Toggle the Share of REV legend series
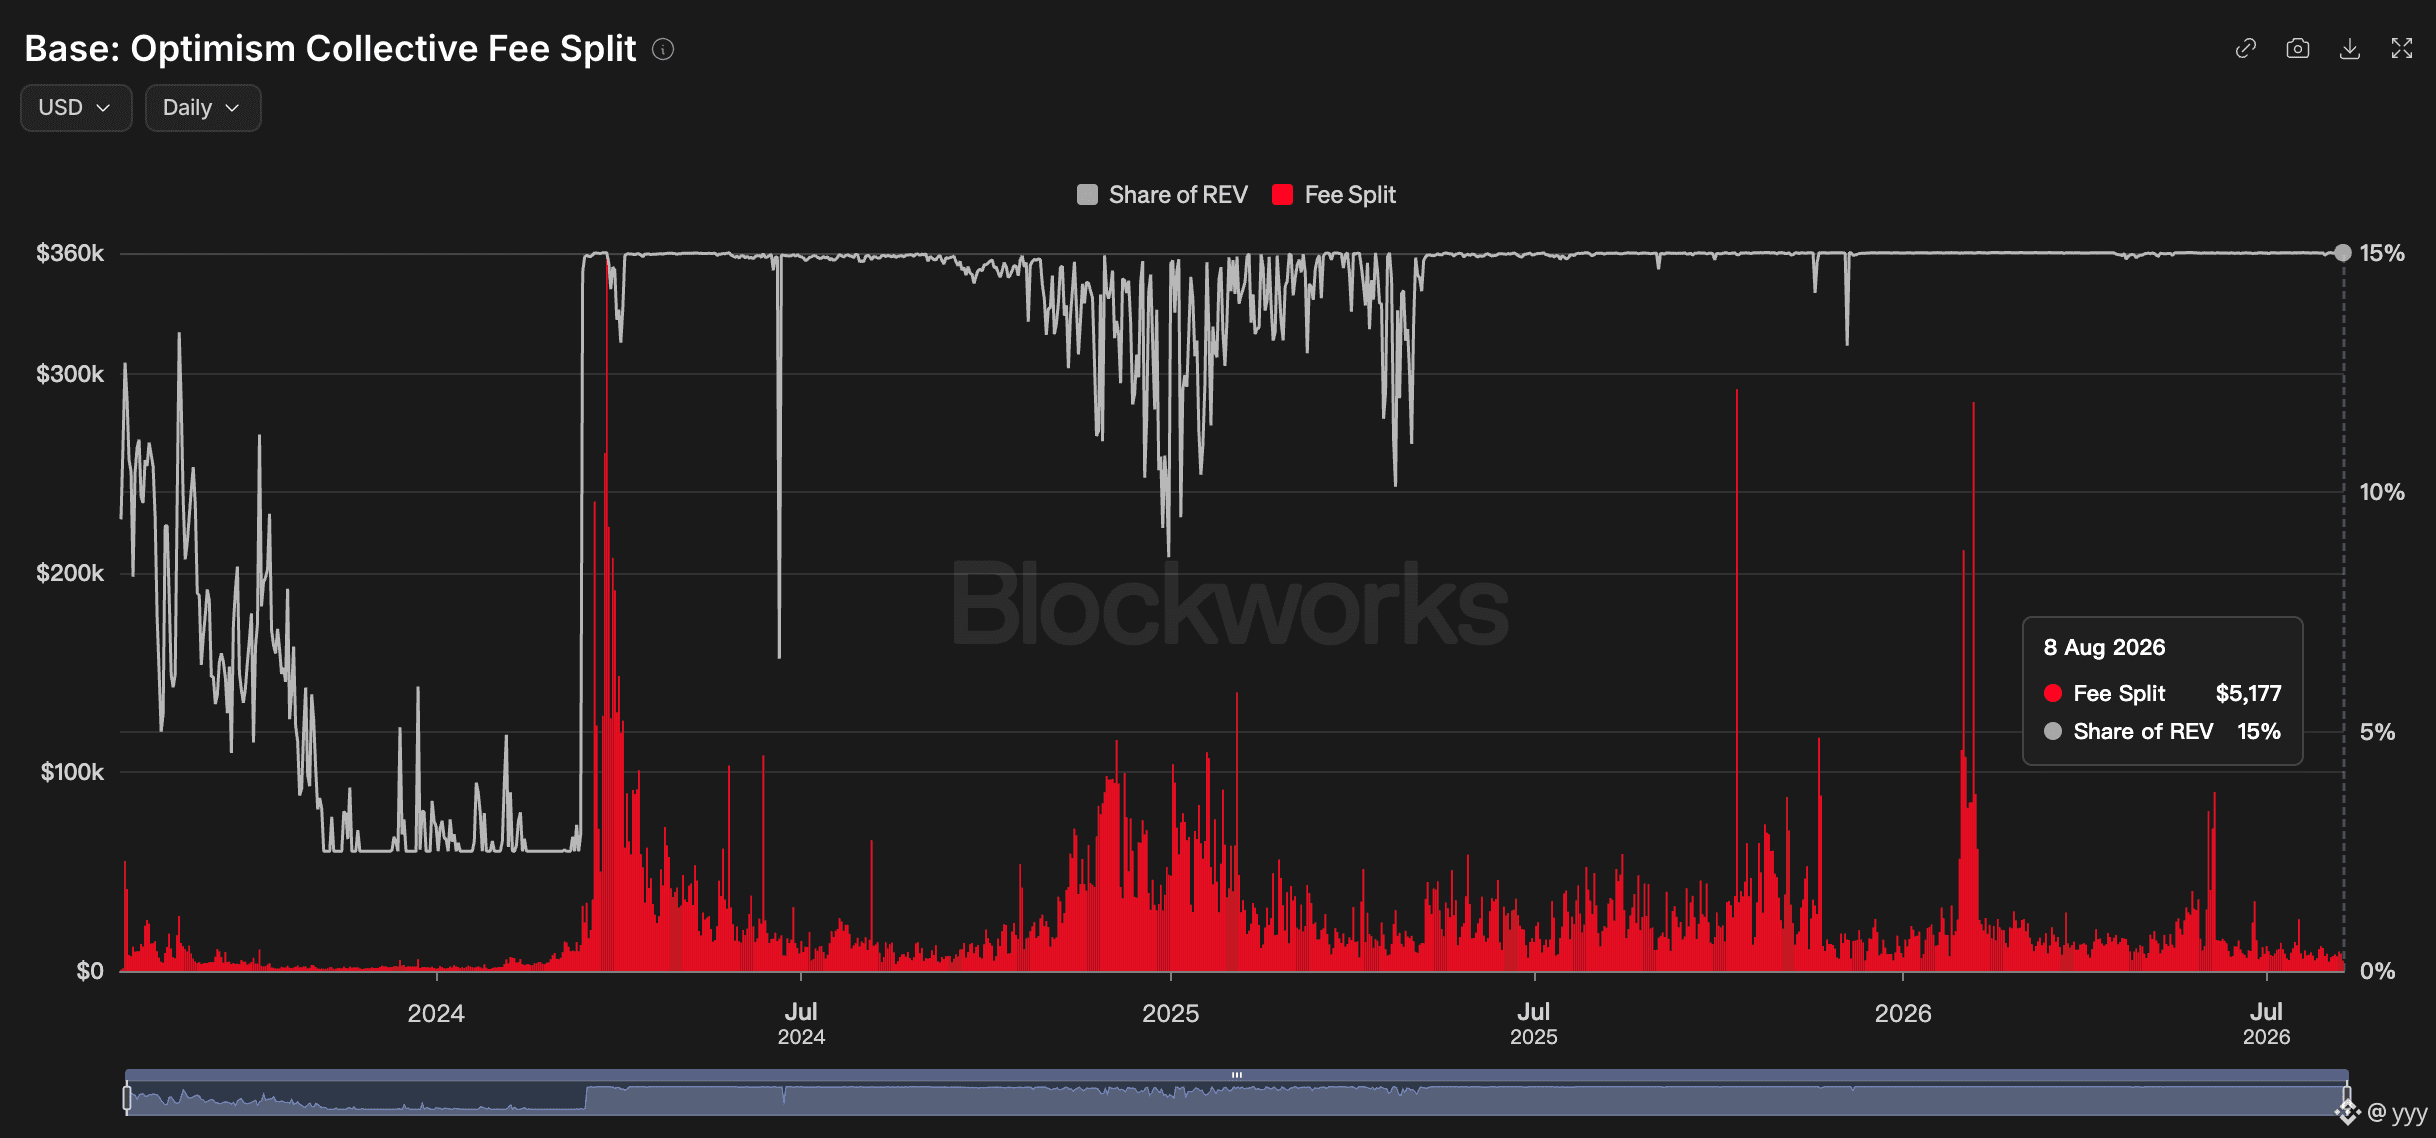The width and height of the screenshot is (2436, 1138). click(x=1162, y=195)
